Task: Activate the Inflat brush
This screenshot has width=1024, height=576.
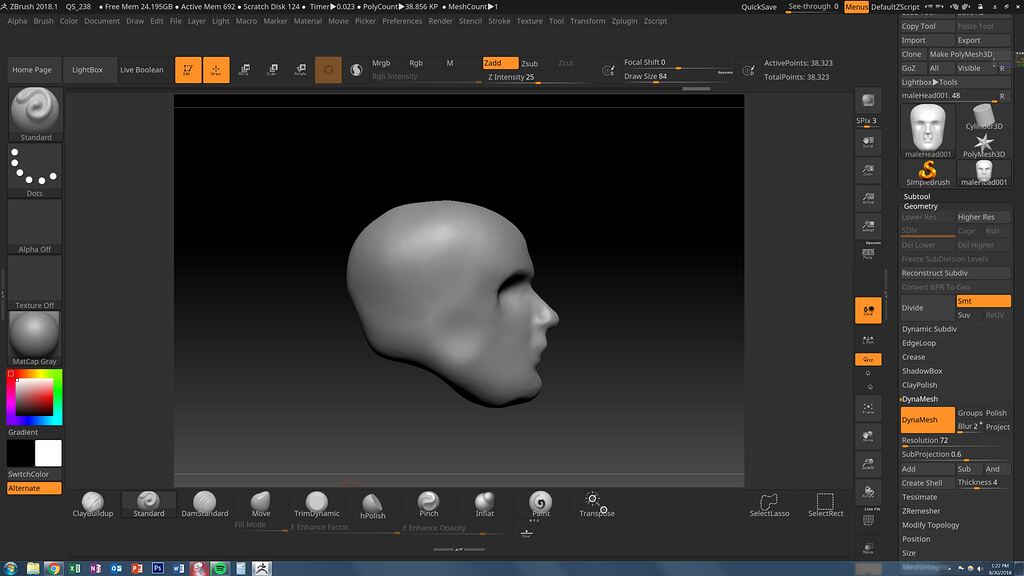Action: click(x=484, y=503)
